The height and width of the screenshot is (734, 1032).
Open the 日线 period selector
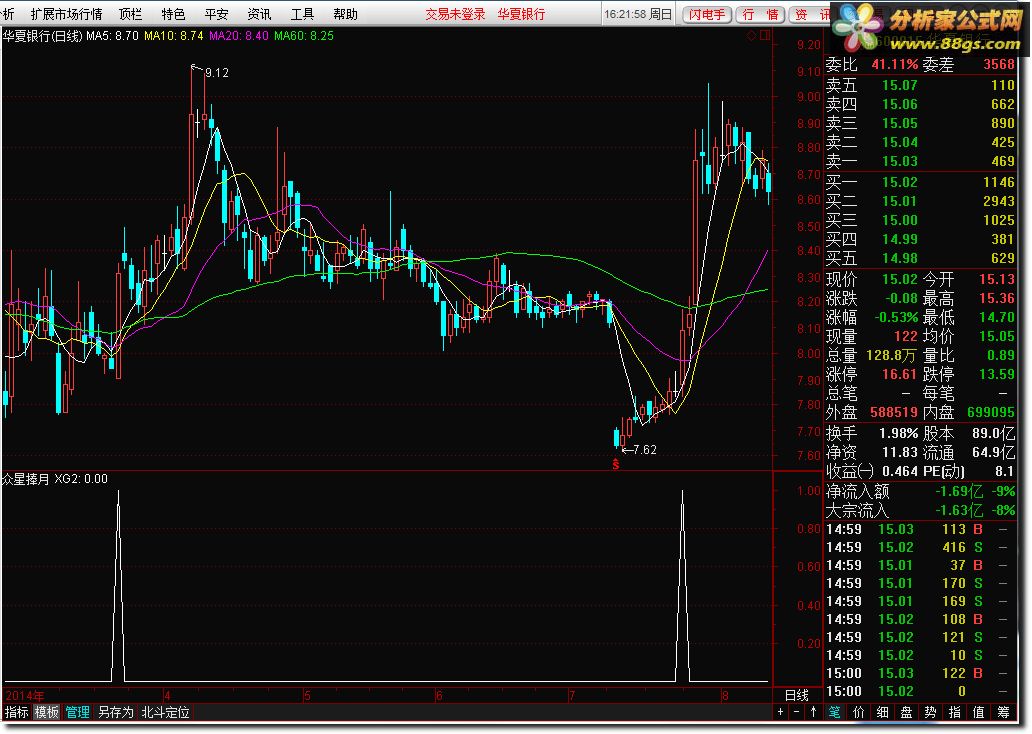tap(796, 695)
